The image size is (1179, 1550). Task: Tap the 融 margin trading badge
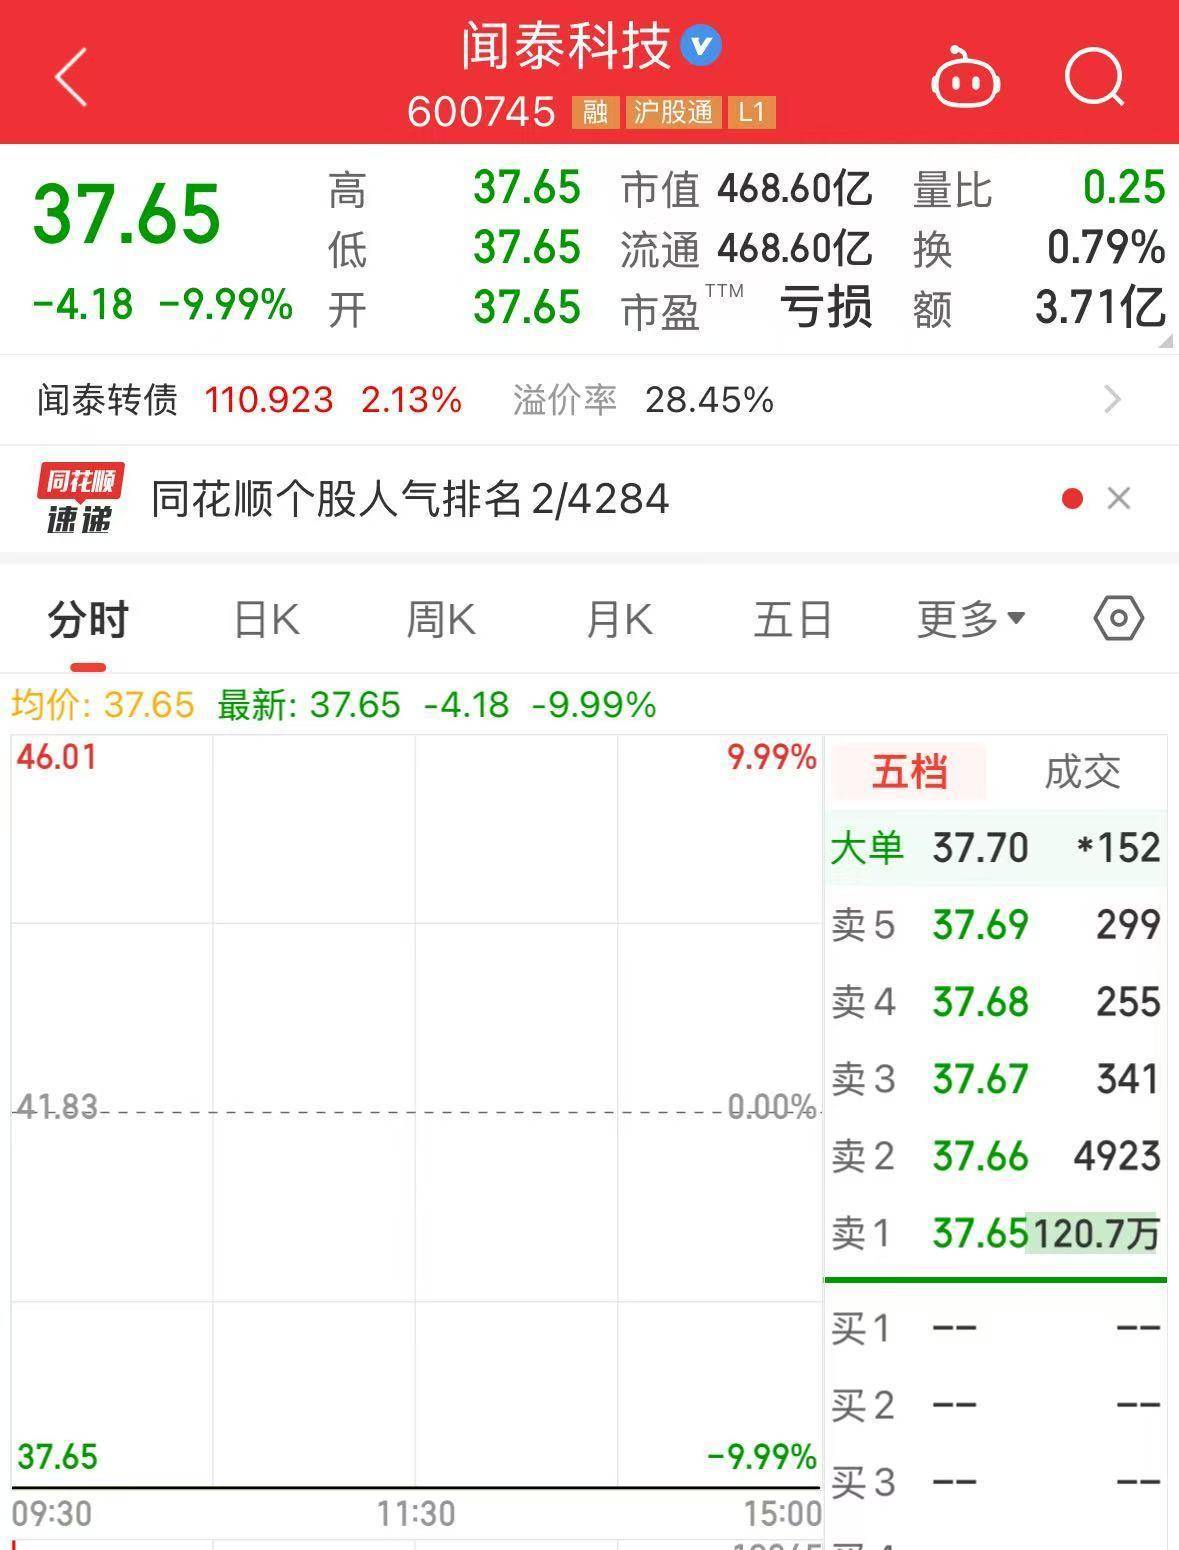point(594,113)
